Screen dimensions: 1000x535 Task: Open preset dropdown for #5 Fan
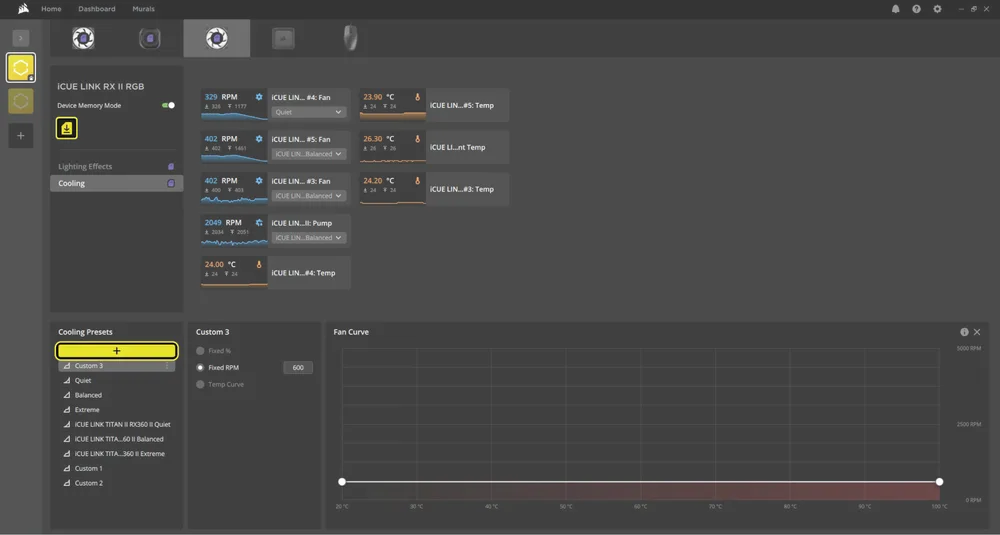tap(309, 154)
